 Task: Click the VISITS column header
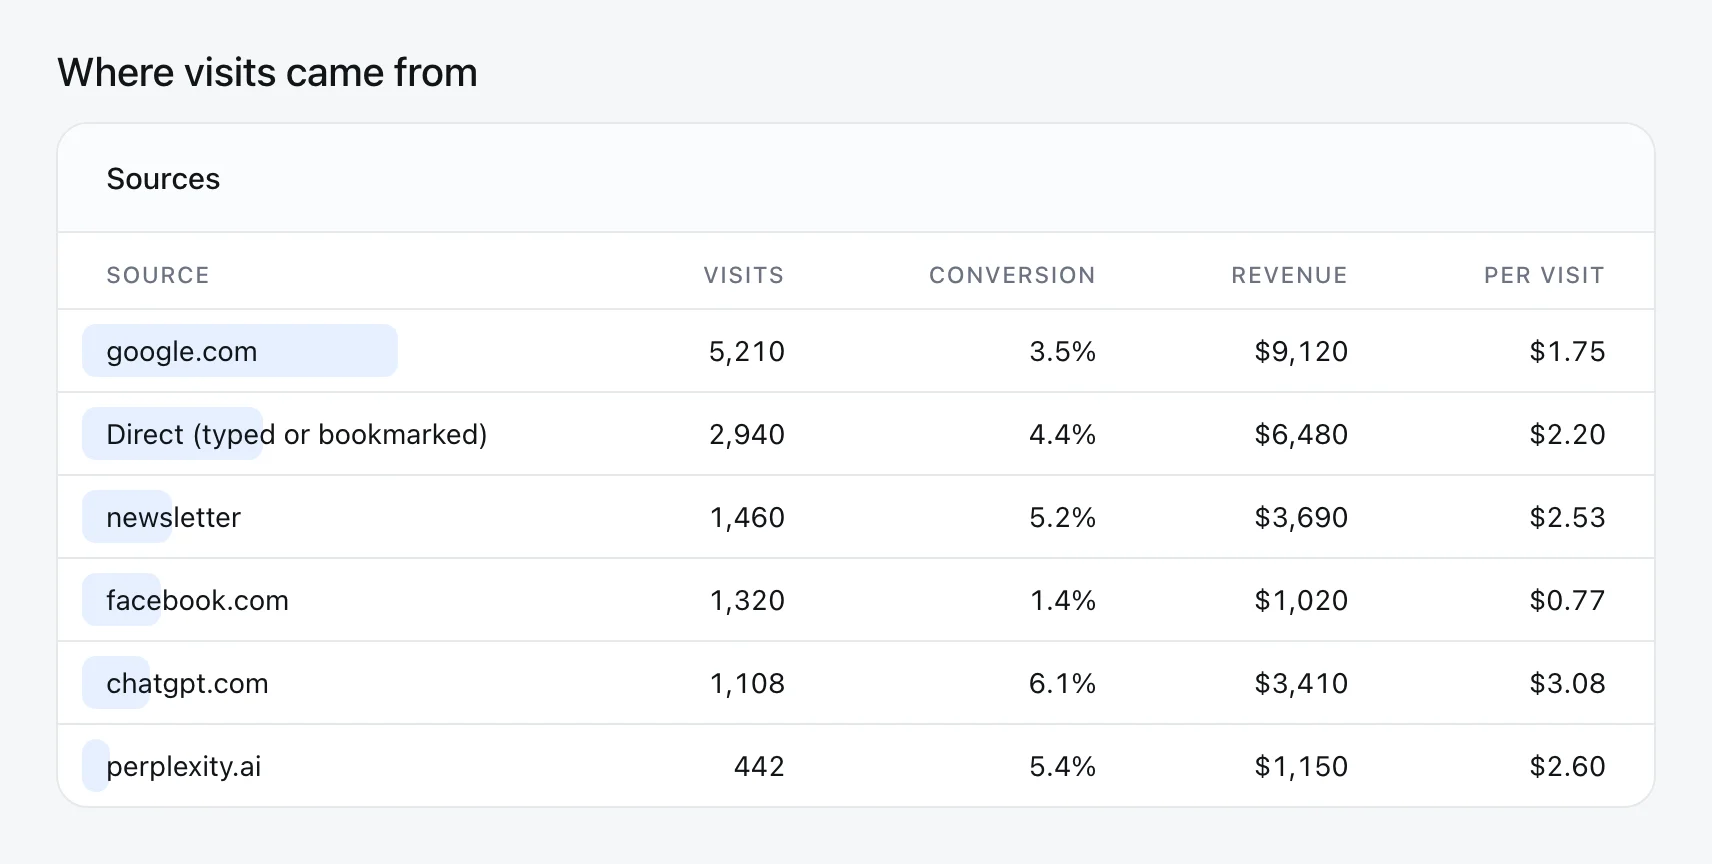point(744,275)
